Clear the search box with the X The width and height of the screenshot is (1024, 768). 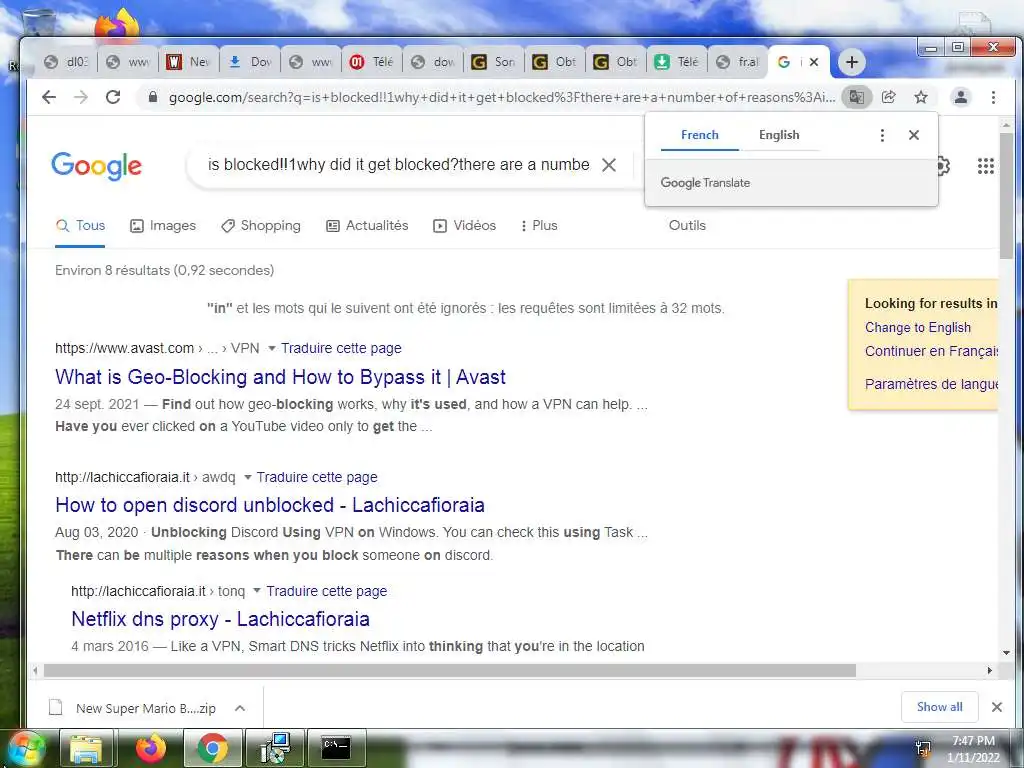point(609,165)
